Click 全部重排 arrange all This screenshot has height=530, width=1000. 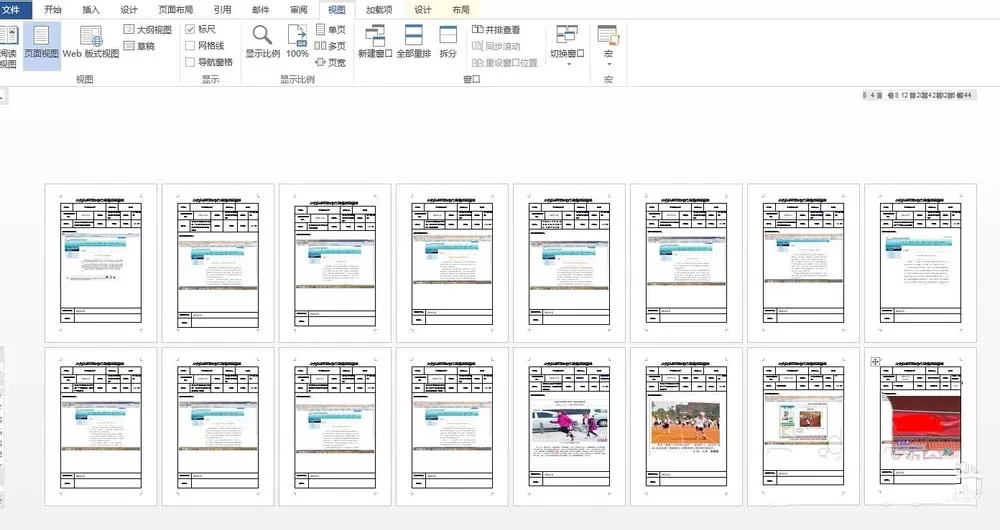[x=414, y=42]
